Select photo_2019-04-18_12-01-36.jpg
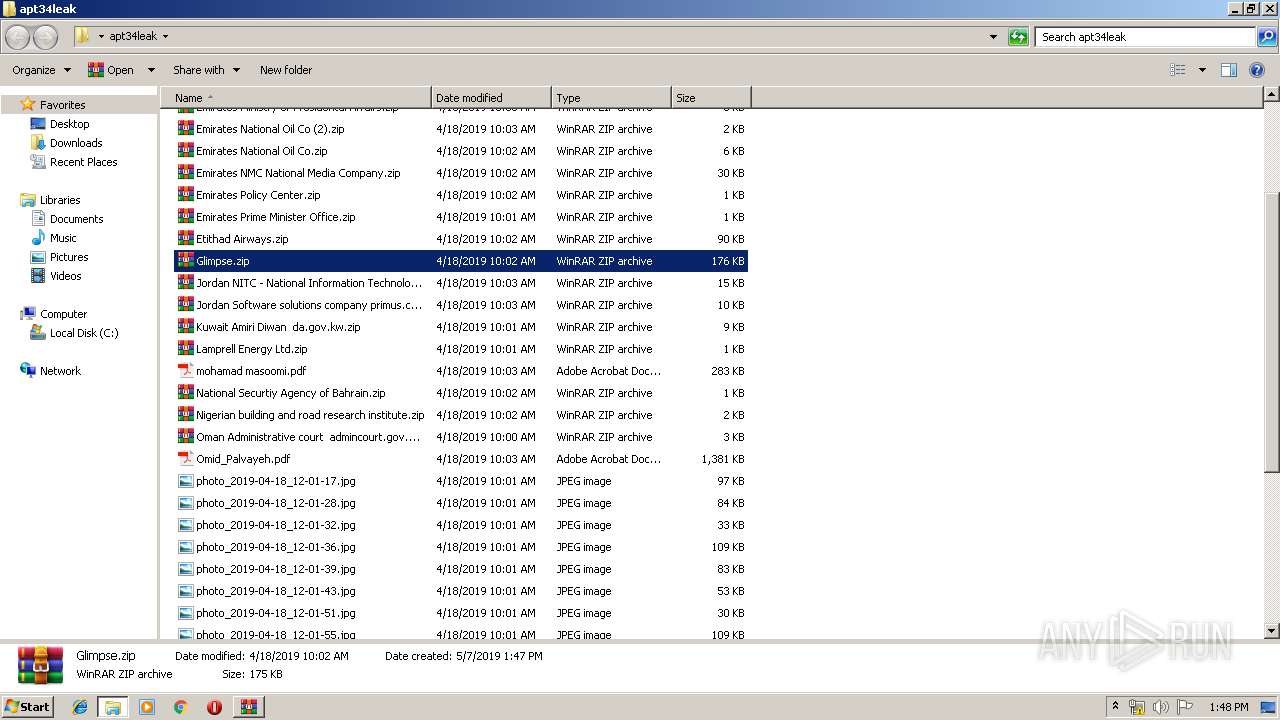This screenshot has width=1280, height=720. click(275, 547)
